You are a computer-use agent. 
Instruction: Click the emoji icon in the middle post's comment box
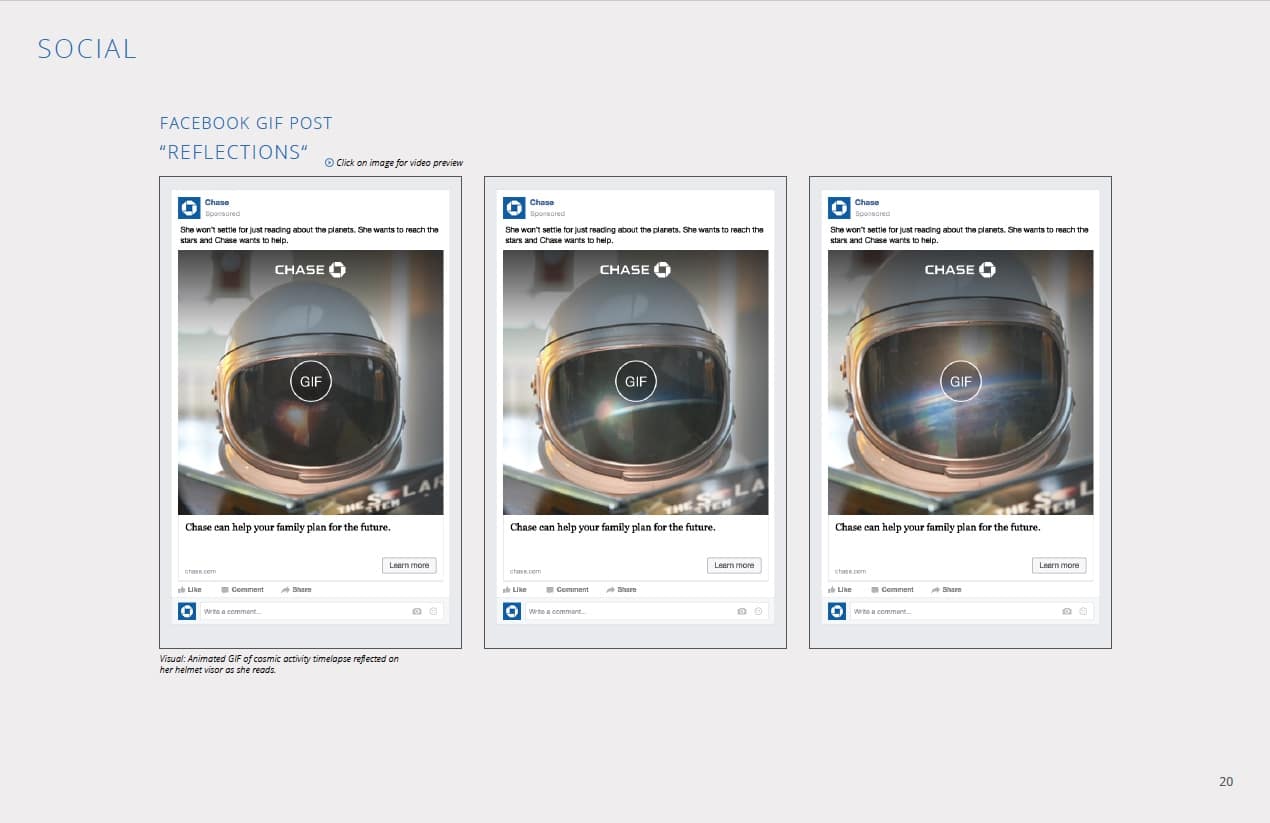pyautogui.click(x=758, y=611)
